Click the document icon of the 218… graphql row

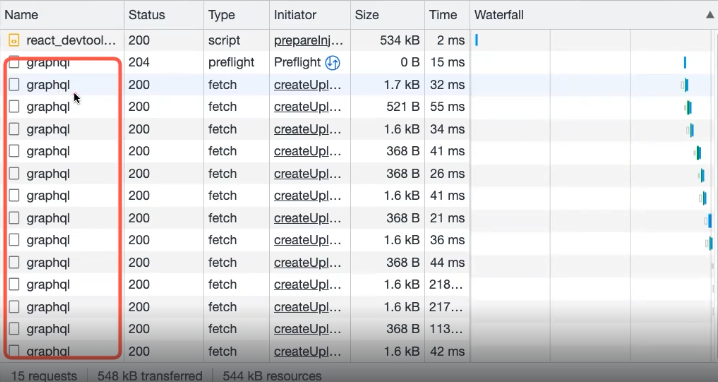point(14,284)
